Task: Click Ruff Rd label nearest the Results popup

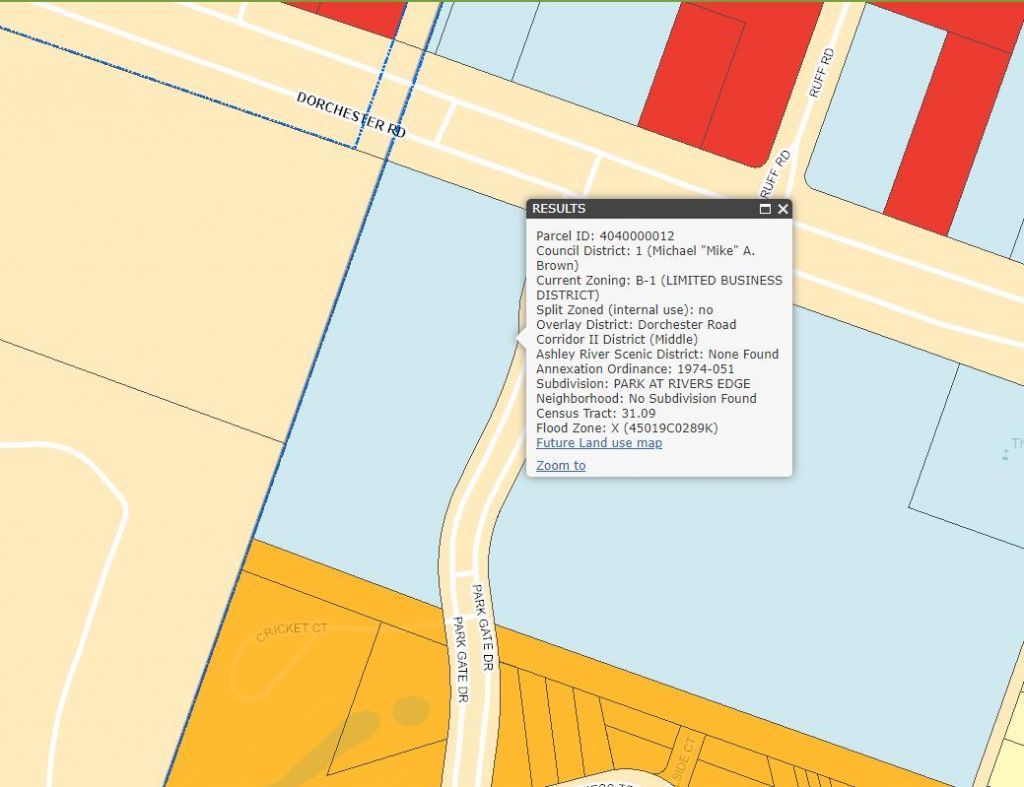Action: (775, 173)
